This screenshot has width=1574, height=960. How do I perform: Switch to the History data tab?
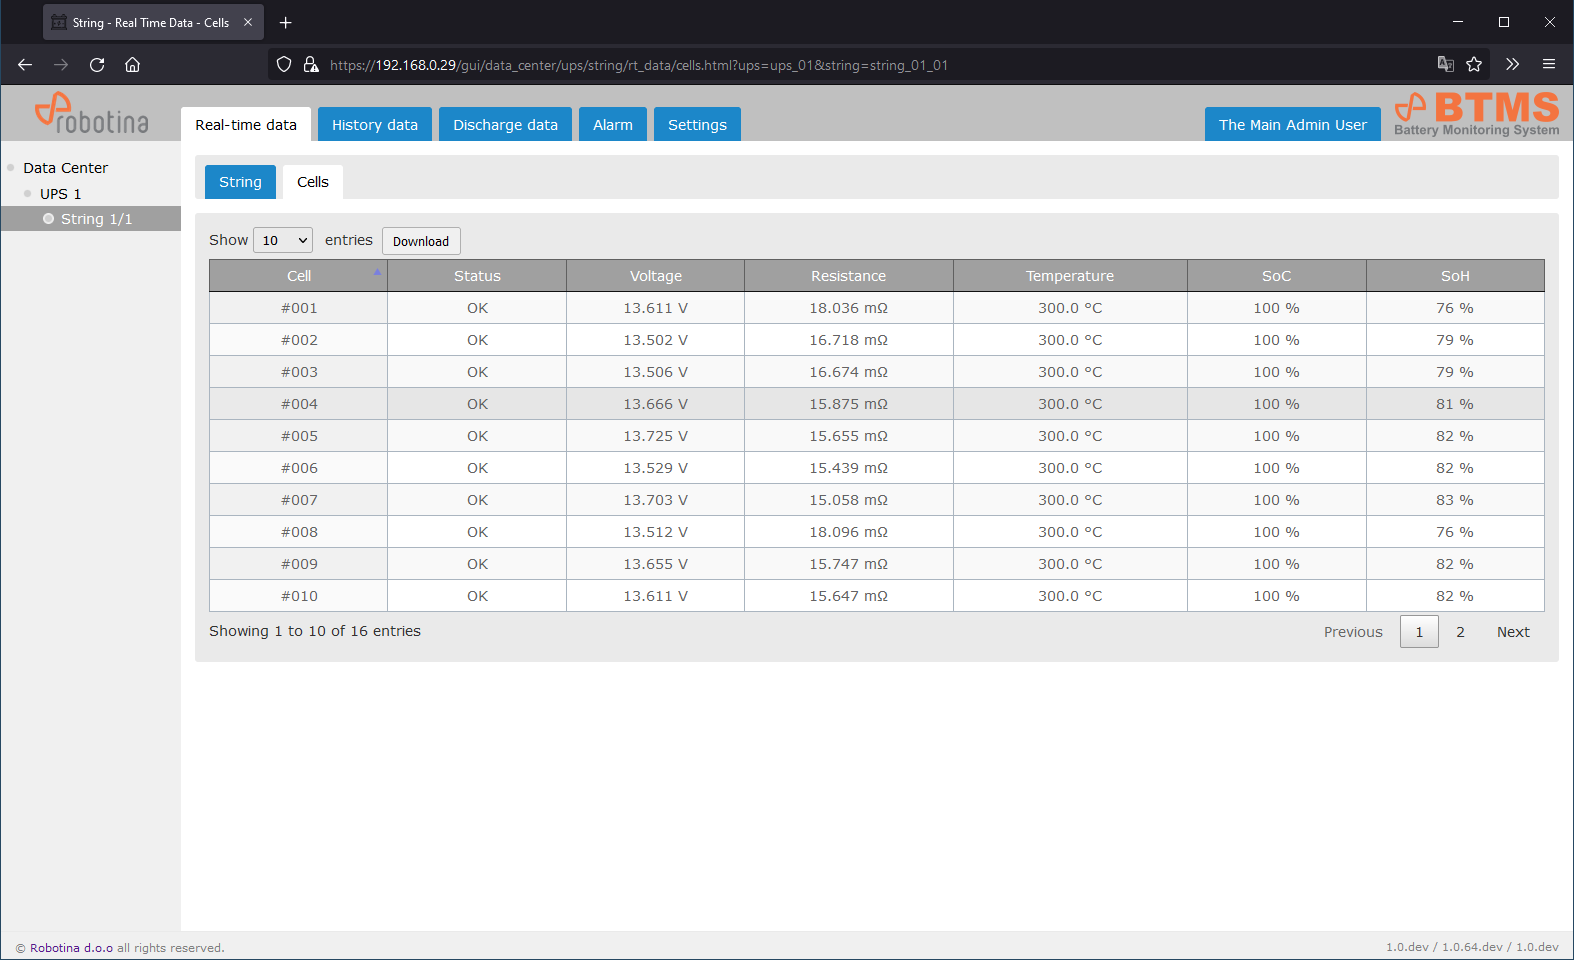click(x=374, y=125)
